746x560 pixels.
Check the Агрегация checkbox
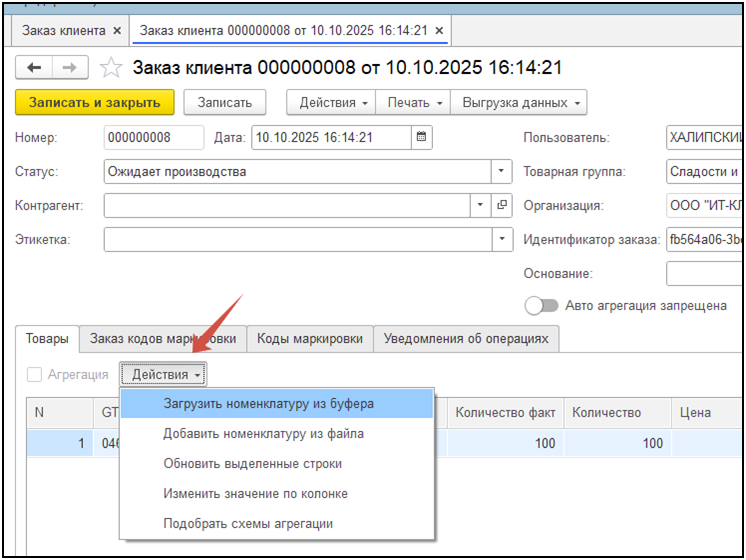click(34, 374)
